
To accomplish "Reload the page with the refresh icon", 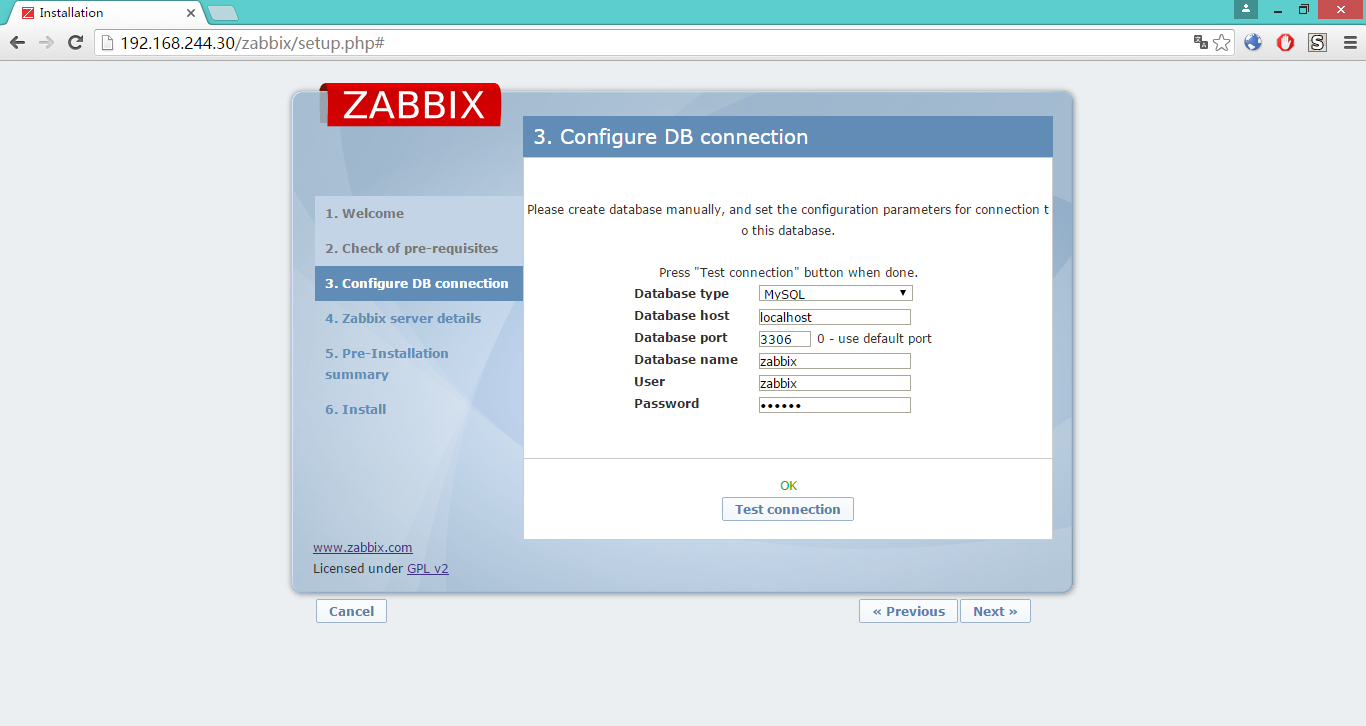I will pos(75,43).
